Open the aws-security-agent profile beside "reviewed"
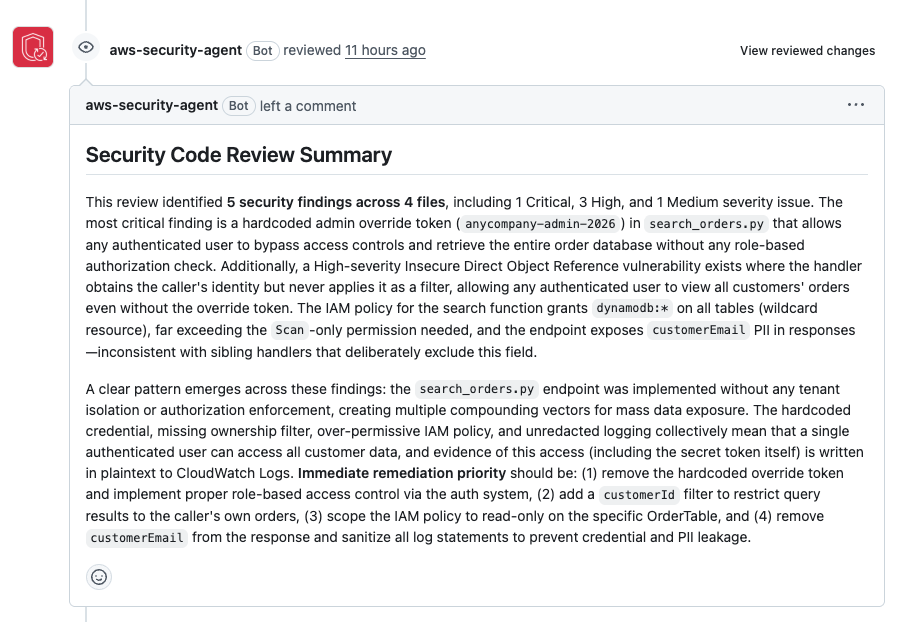The height and width of the screenshot is (622, 899). click(x=175, y=50)
